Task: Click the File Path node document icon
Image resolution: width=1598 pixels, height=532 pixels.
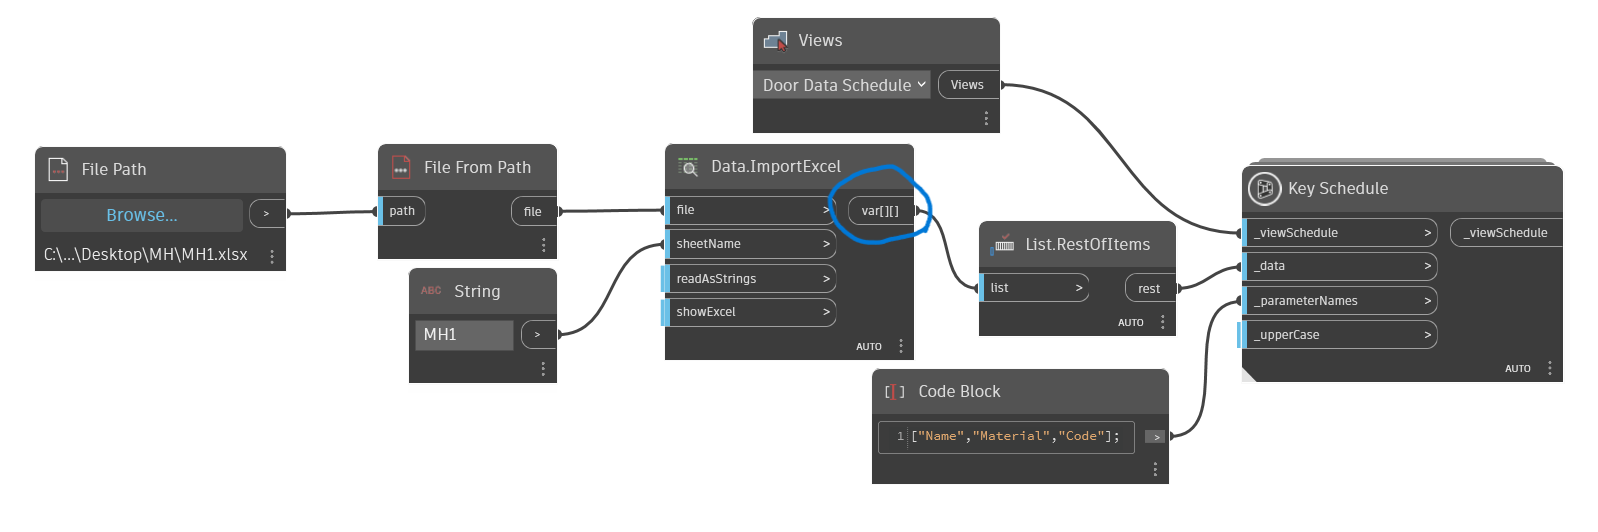Action: 58,169
